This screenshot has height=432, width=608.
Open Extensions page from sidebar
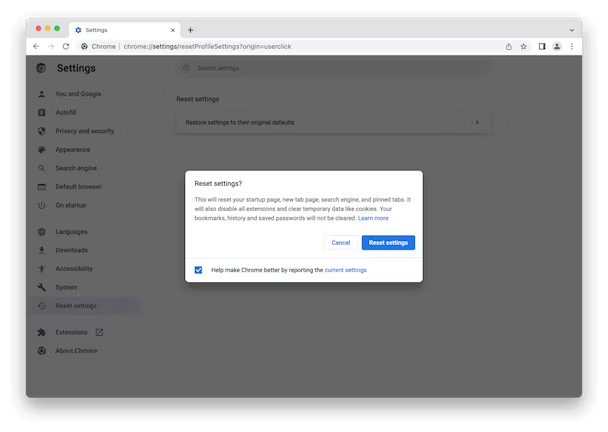pos(71,332)
